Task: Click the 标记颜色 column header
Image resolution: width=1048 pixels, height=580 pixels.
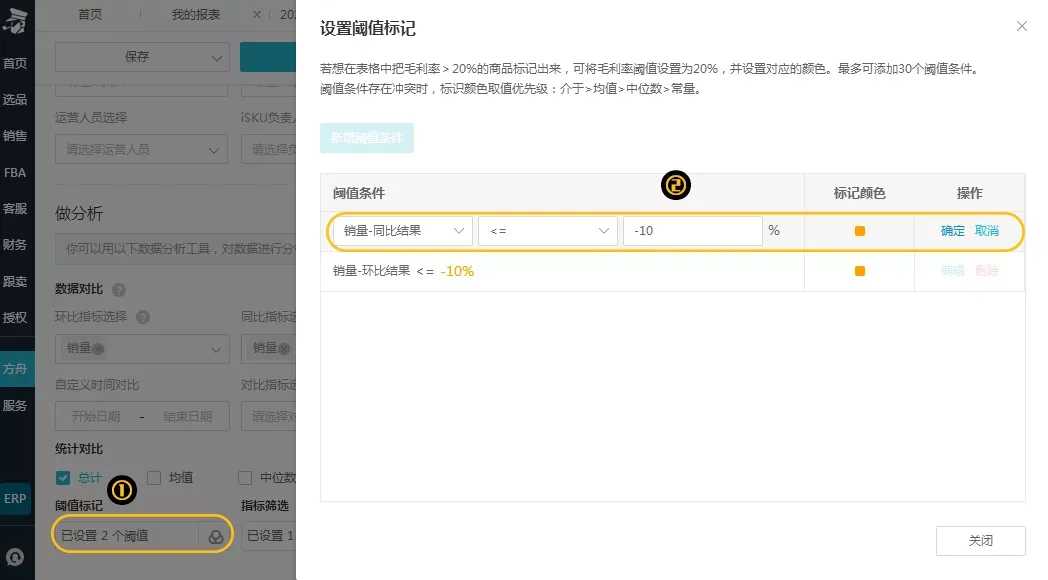Action: coord(860,193)
